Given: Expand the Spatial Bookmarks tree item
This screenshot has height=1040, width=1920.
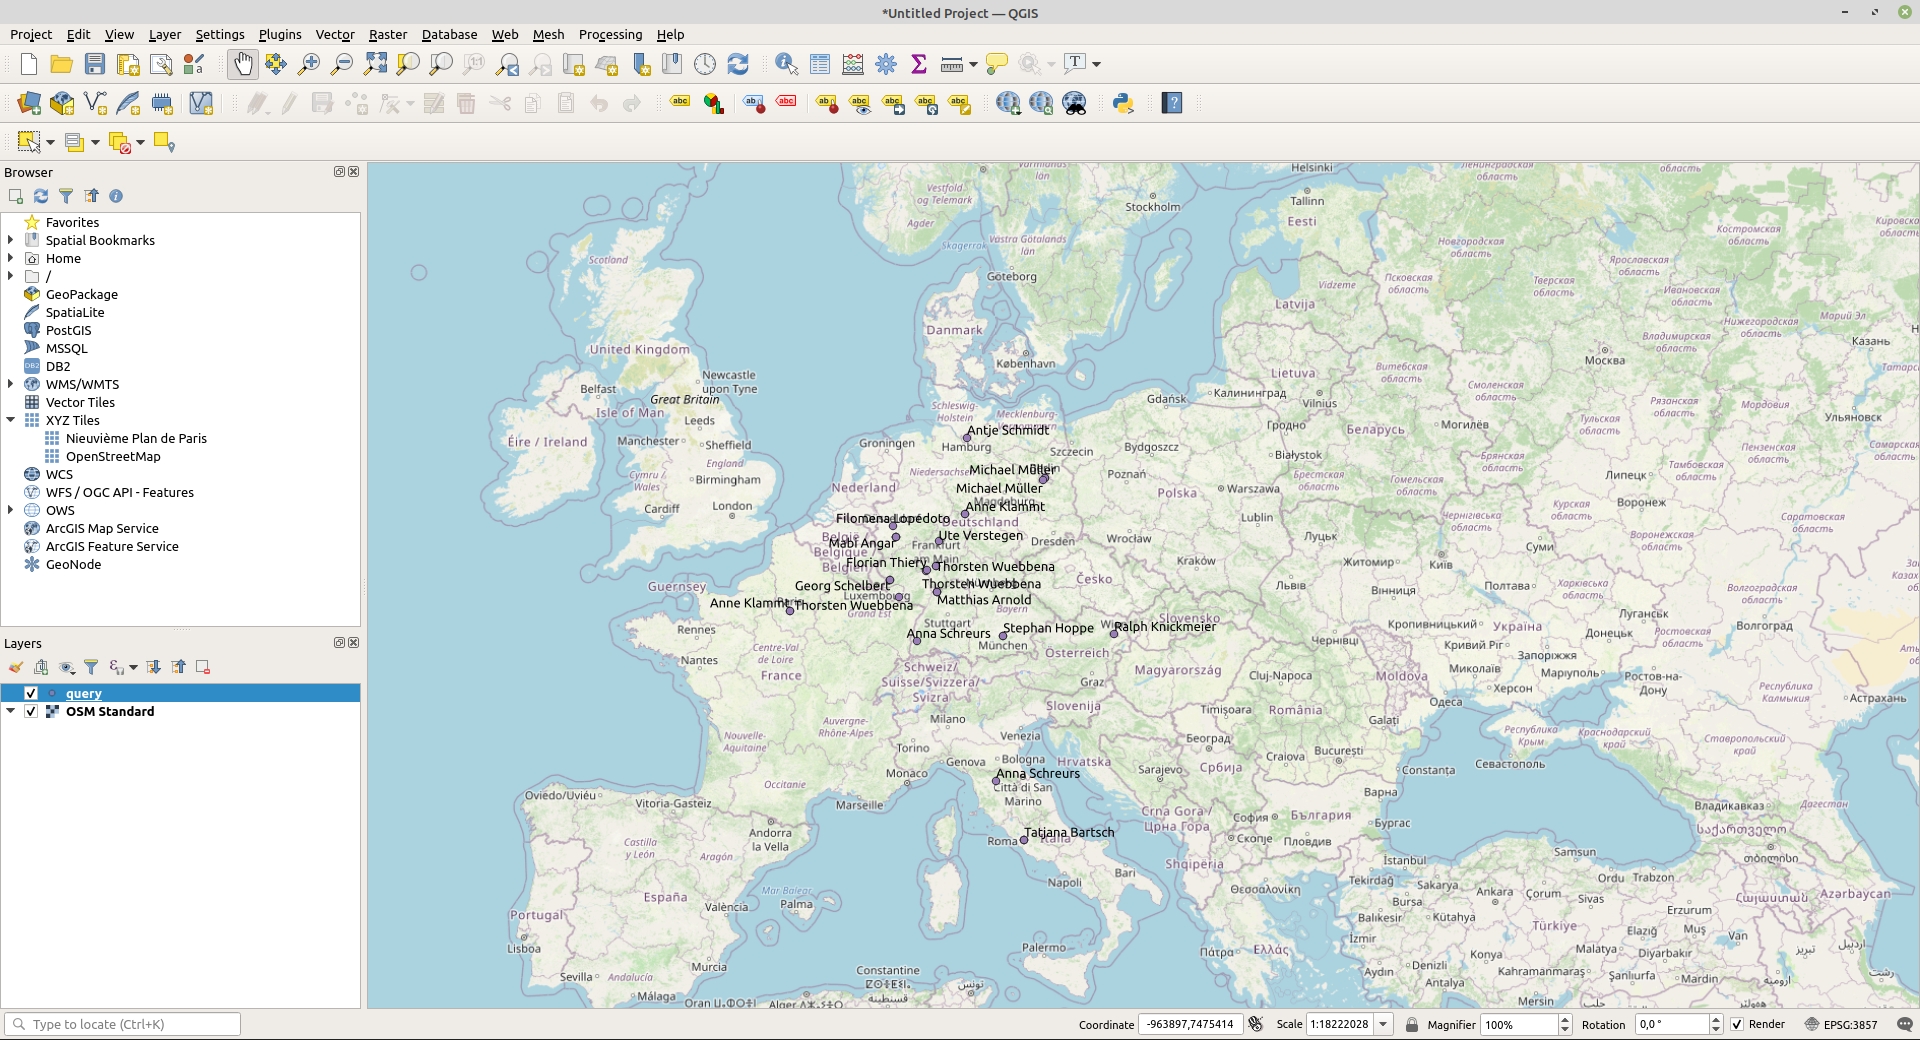Looking at the screenshot, I should click(11, 240).
